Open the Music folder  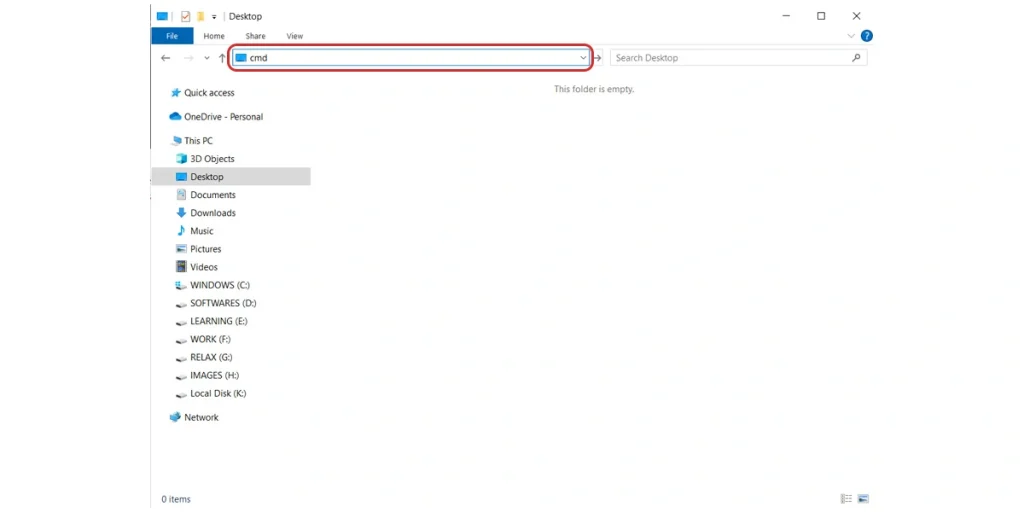tap(195, 231)
